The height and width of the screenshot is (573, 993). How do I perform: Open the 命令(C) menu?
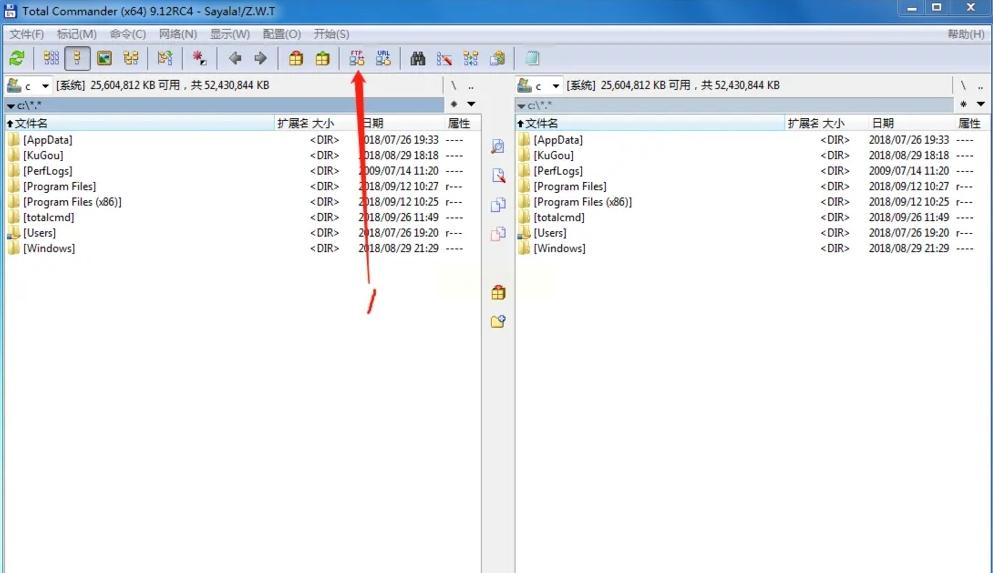tap(128, 34)
